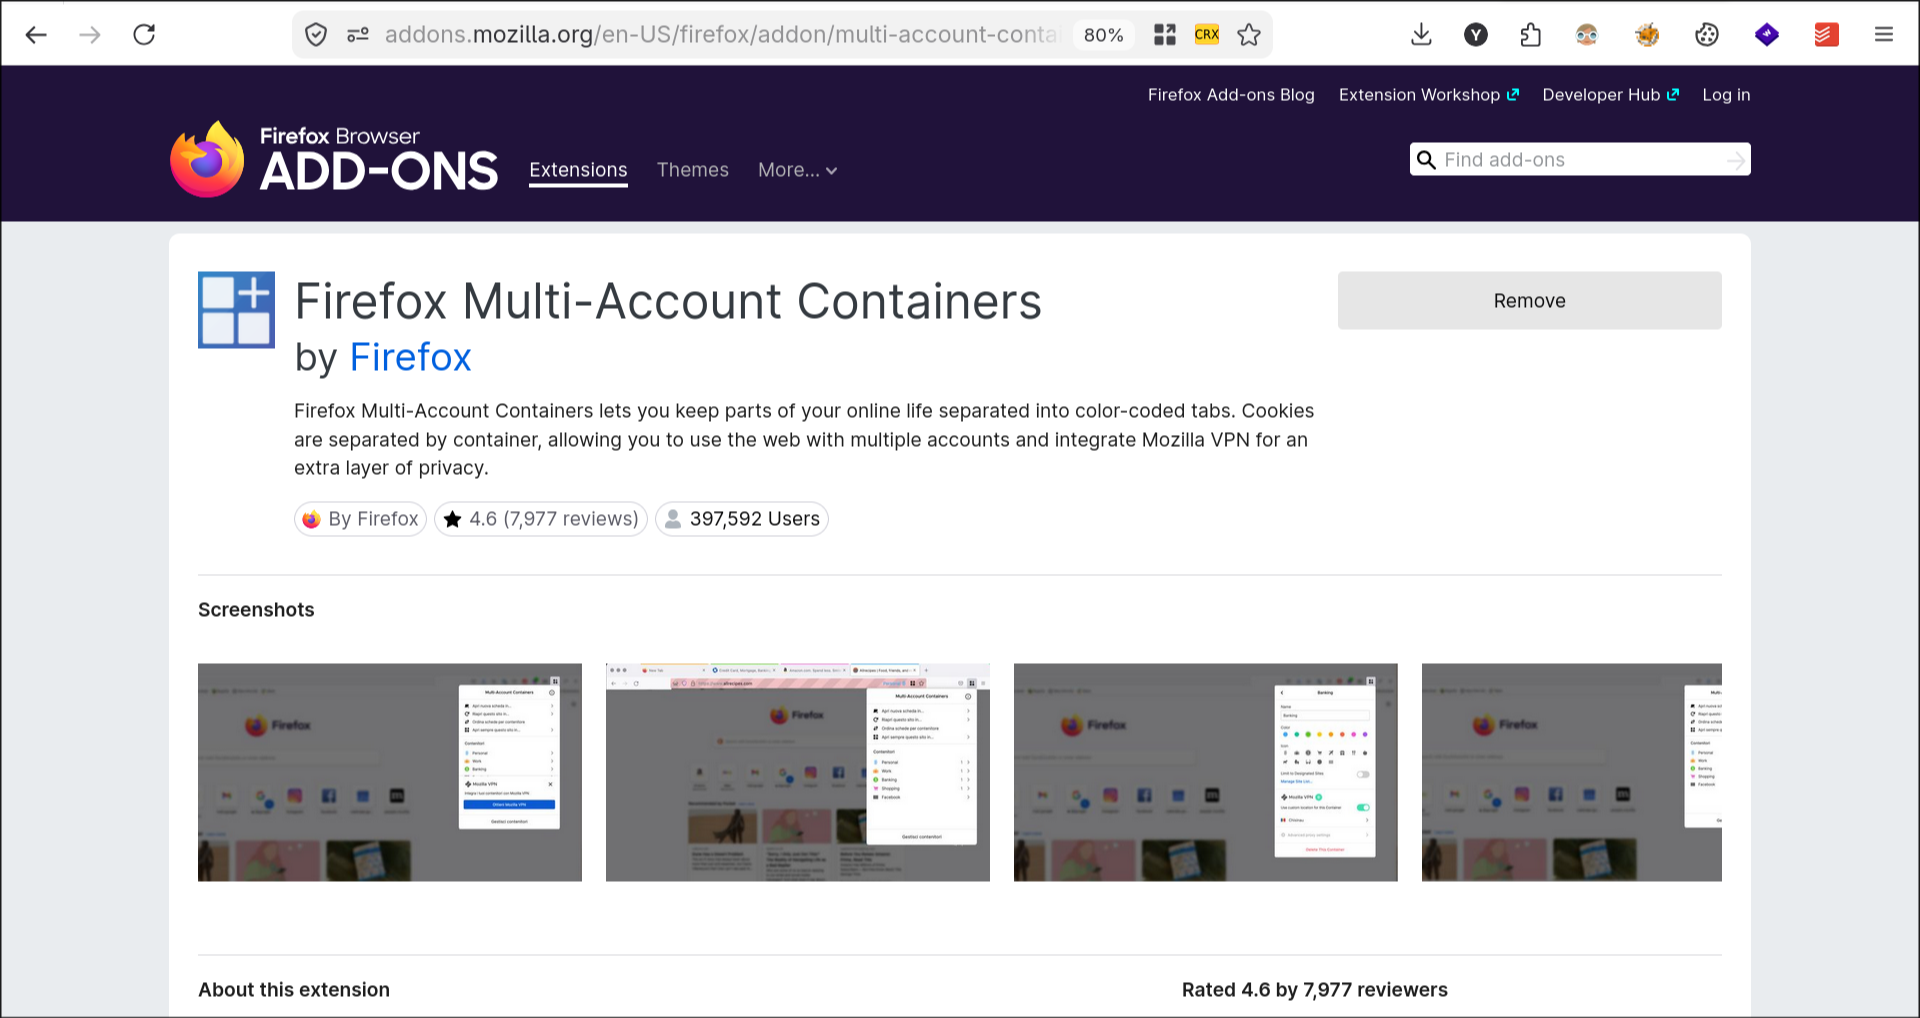Bookmark this page with the star

tap(1249, 35)
